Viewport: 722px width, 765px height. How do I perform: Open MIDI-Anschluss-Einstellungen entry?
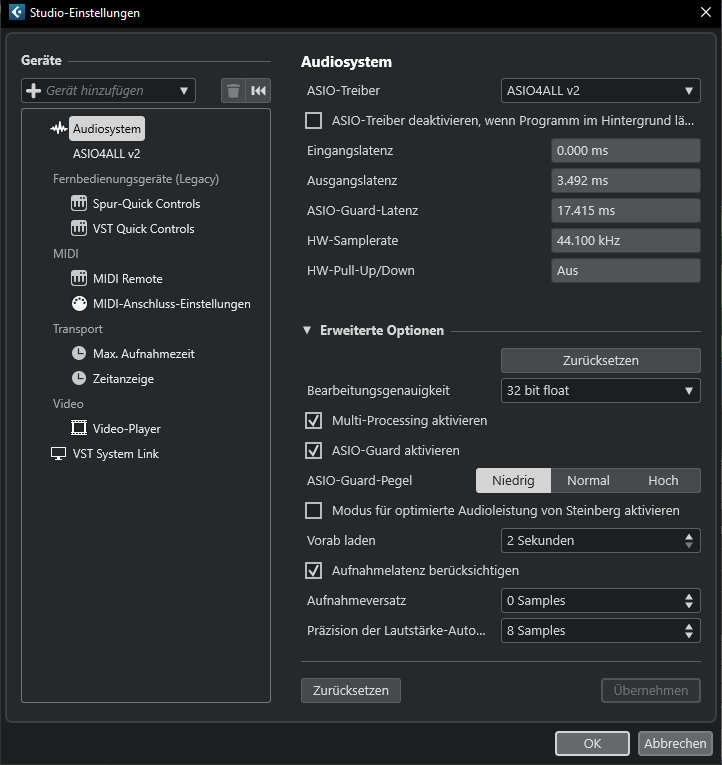[x=171, y=304]
